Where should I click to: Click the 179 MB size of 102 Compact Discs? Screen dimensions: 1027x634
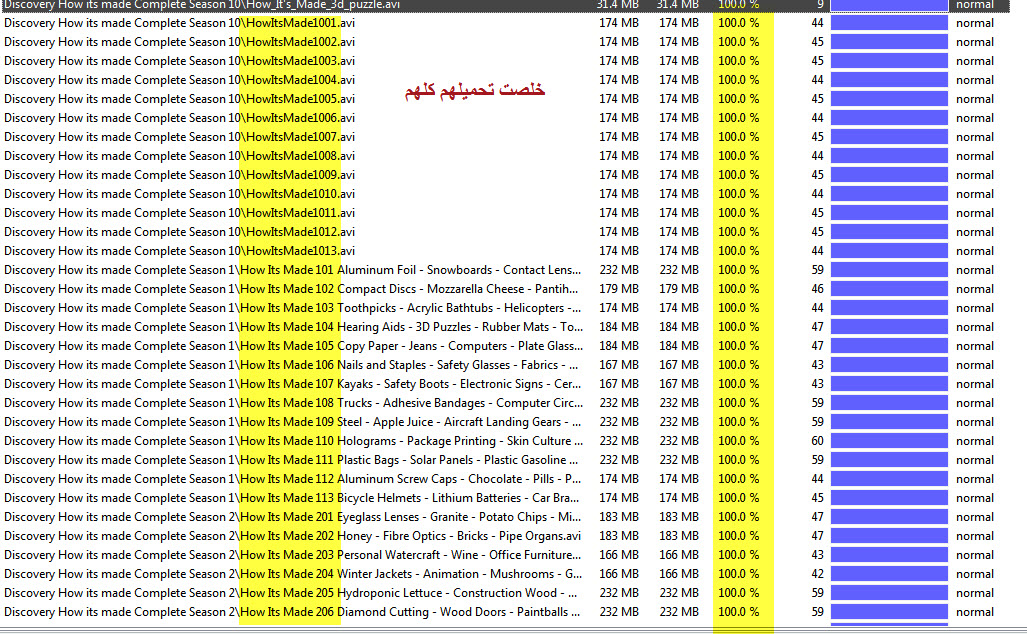tap(619, 289)
